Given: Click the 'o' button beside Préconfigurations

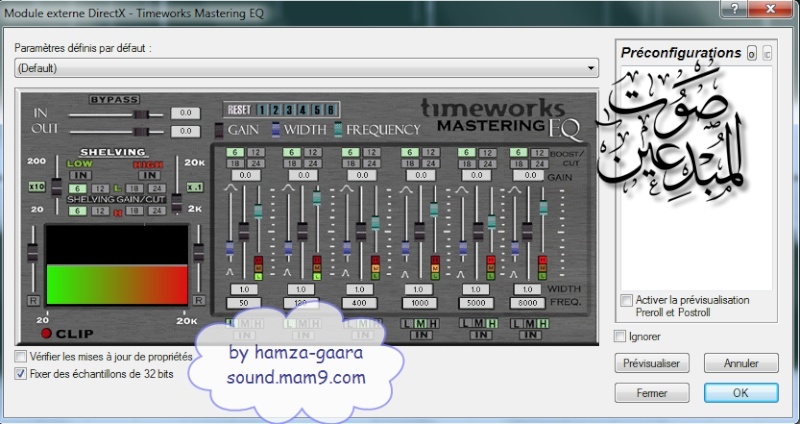Looking at the screenshot, I should [x=752, y=53].
